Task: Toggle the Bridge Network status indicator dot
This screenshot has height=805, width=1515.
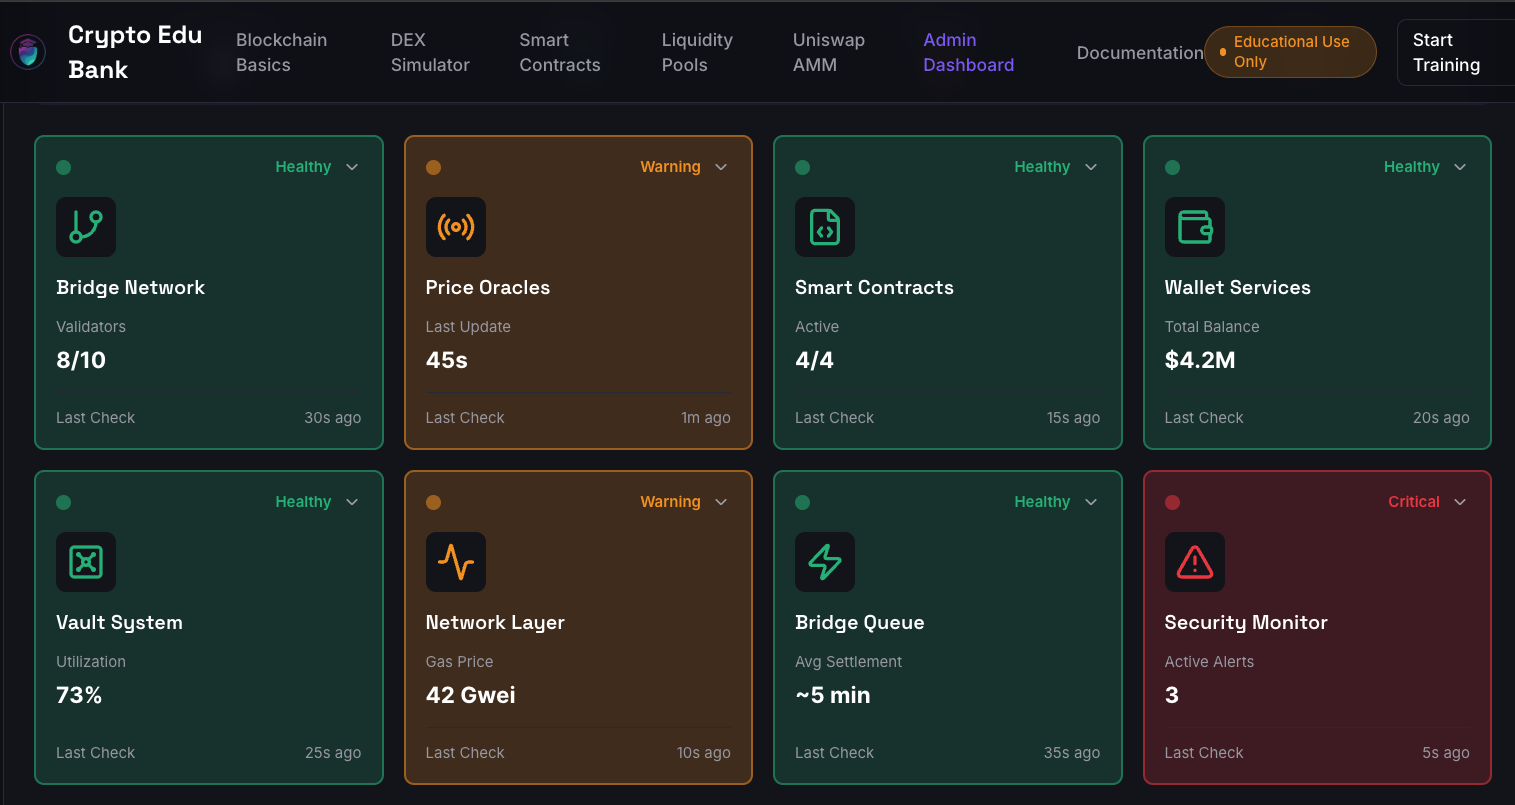Action: (x=63, y=167)
